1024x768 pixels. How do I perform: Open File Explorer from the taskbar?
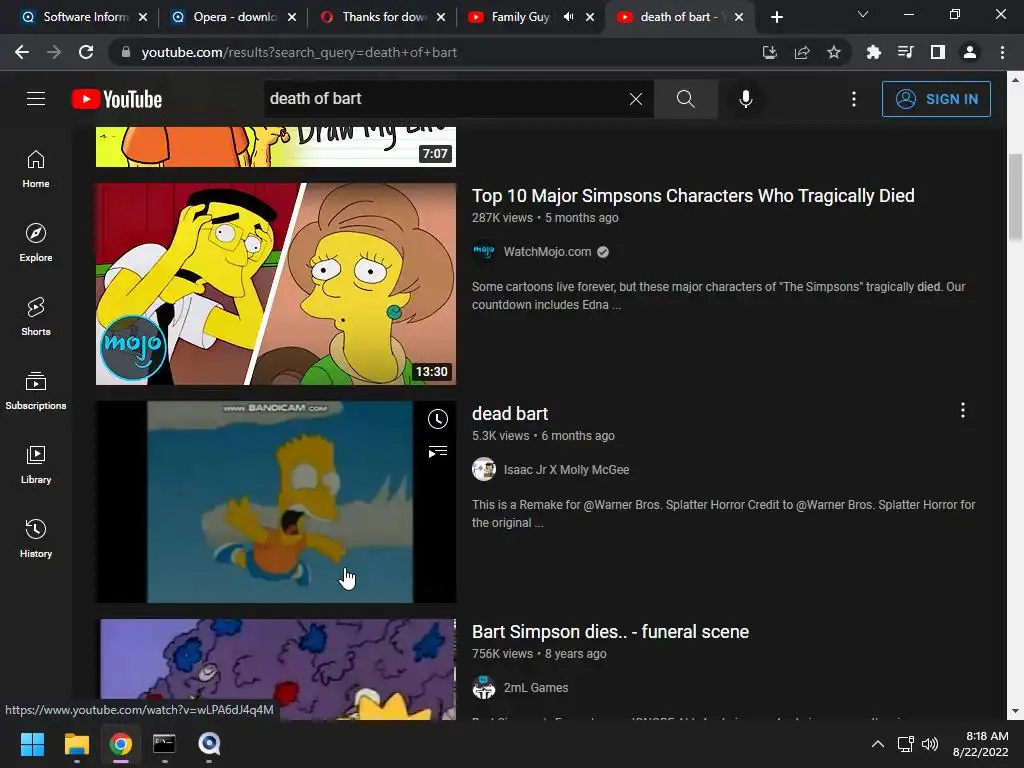click(x=76, y=744)
